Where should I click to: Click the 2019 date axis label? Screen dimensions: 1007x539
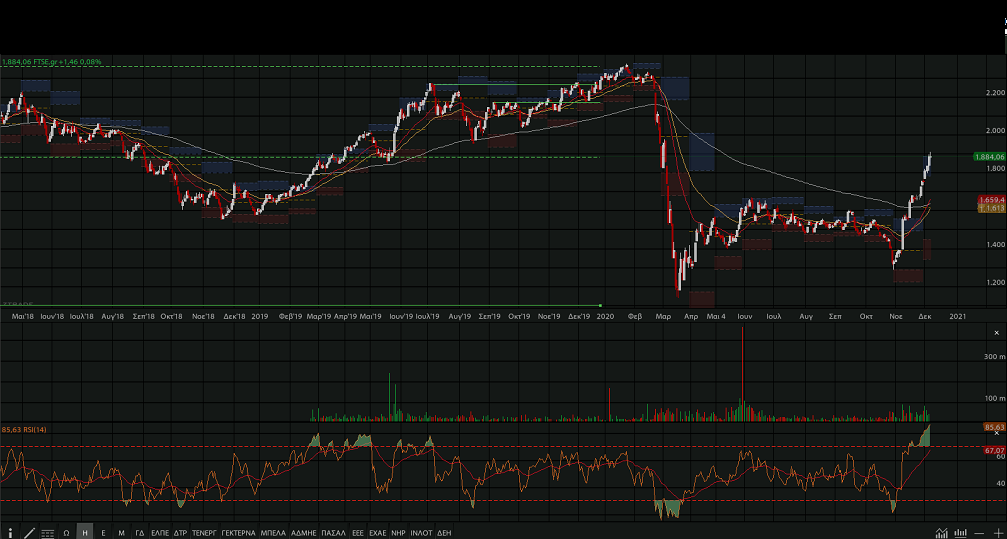pos(259,317)
